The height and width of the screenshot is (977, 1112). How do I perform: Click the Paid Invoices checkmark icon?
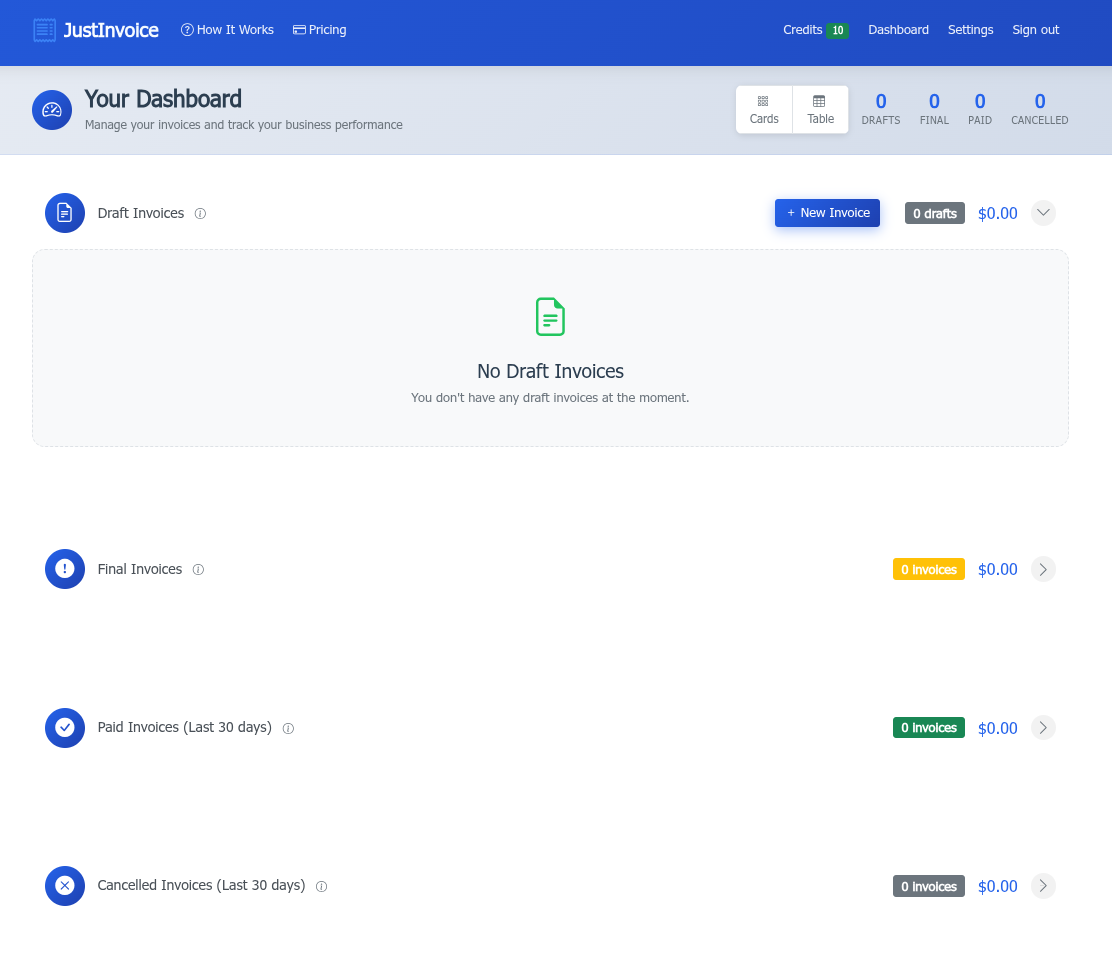(x=65, y=727)
